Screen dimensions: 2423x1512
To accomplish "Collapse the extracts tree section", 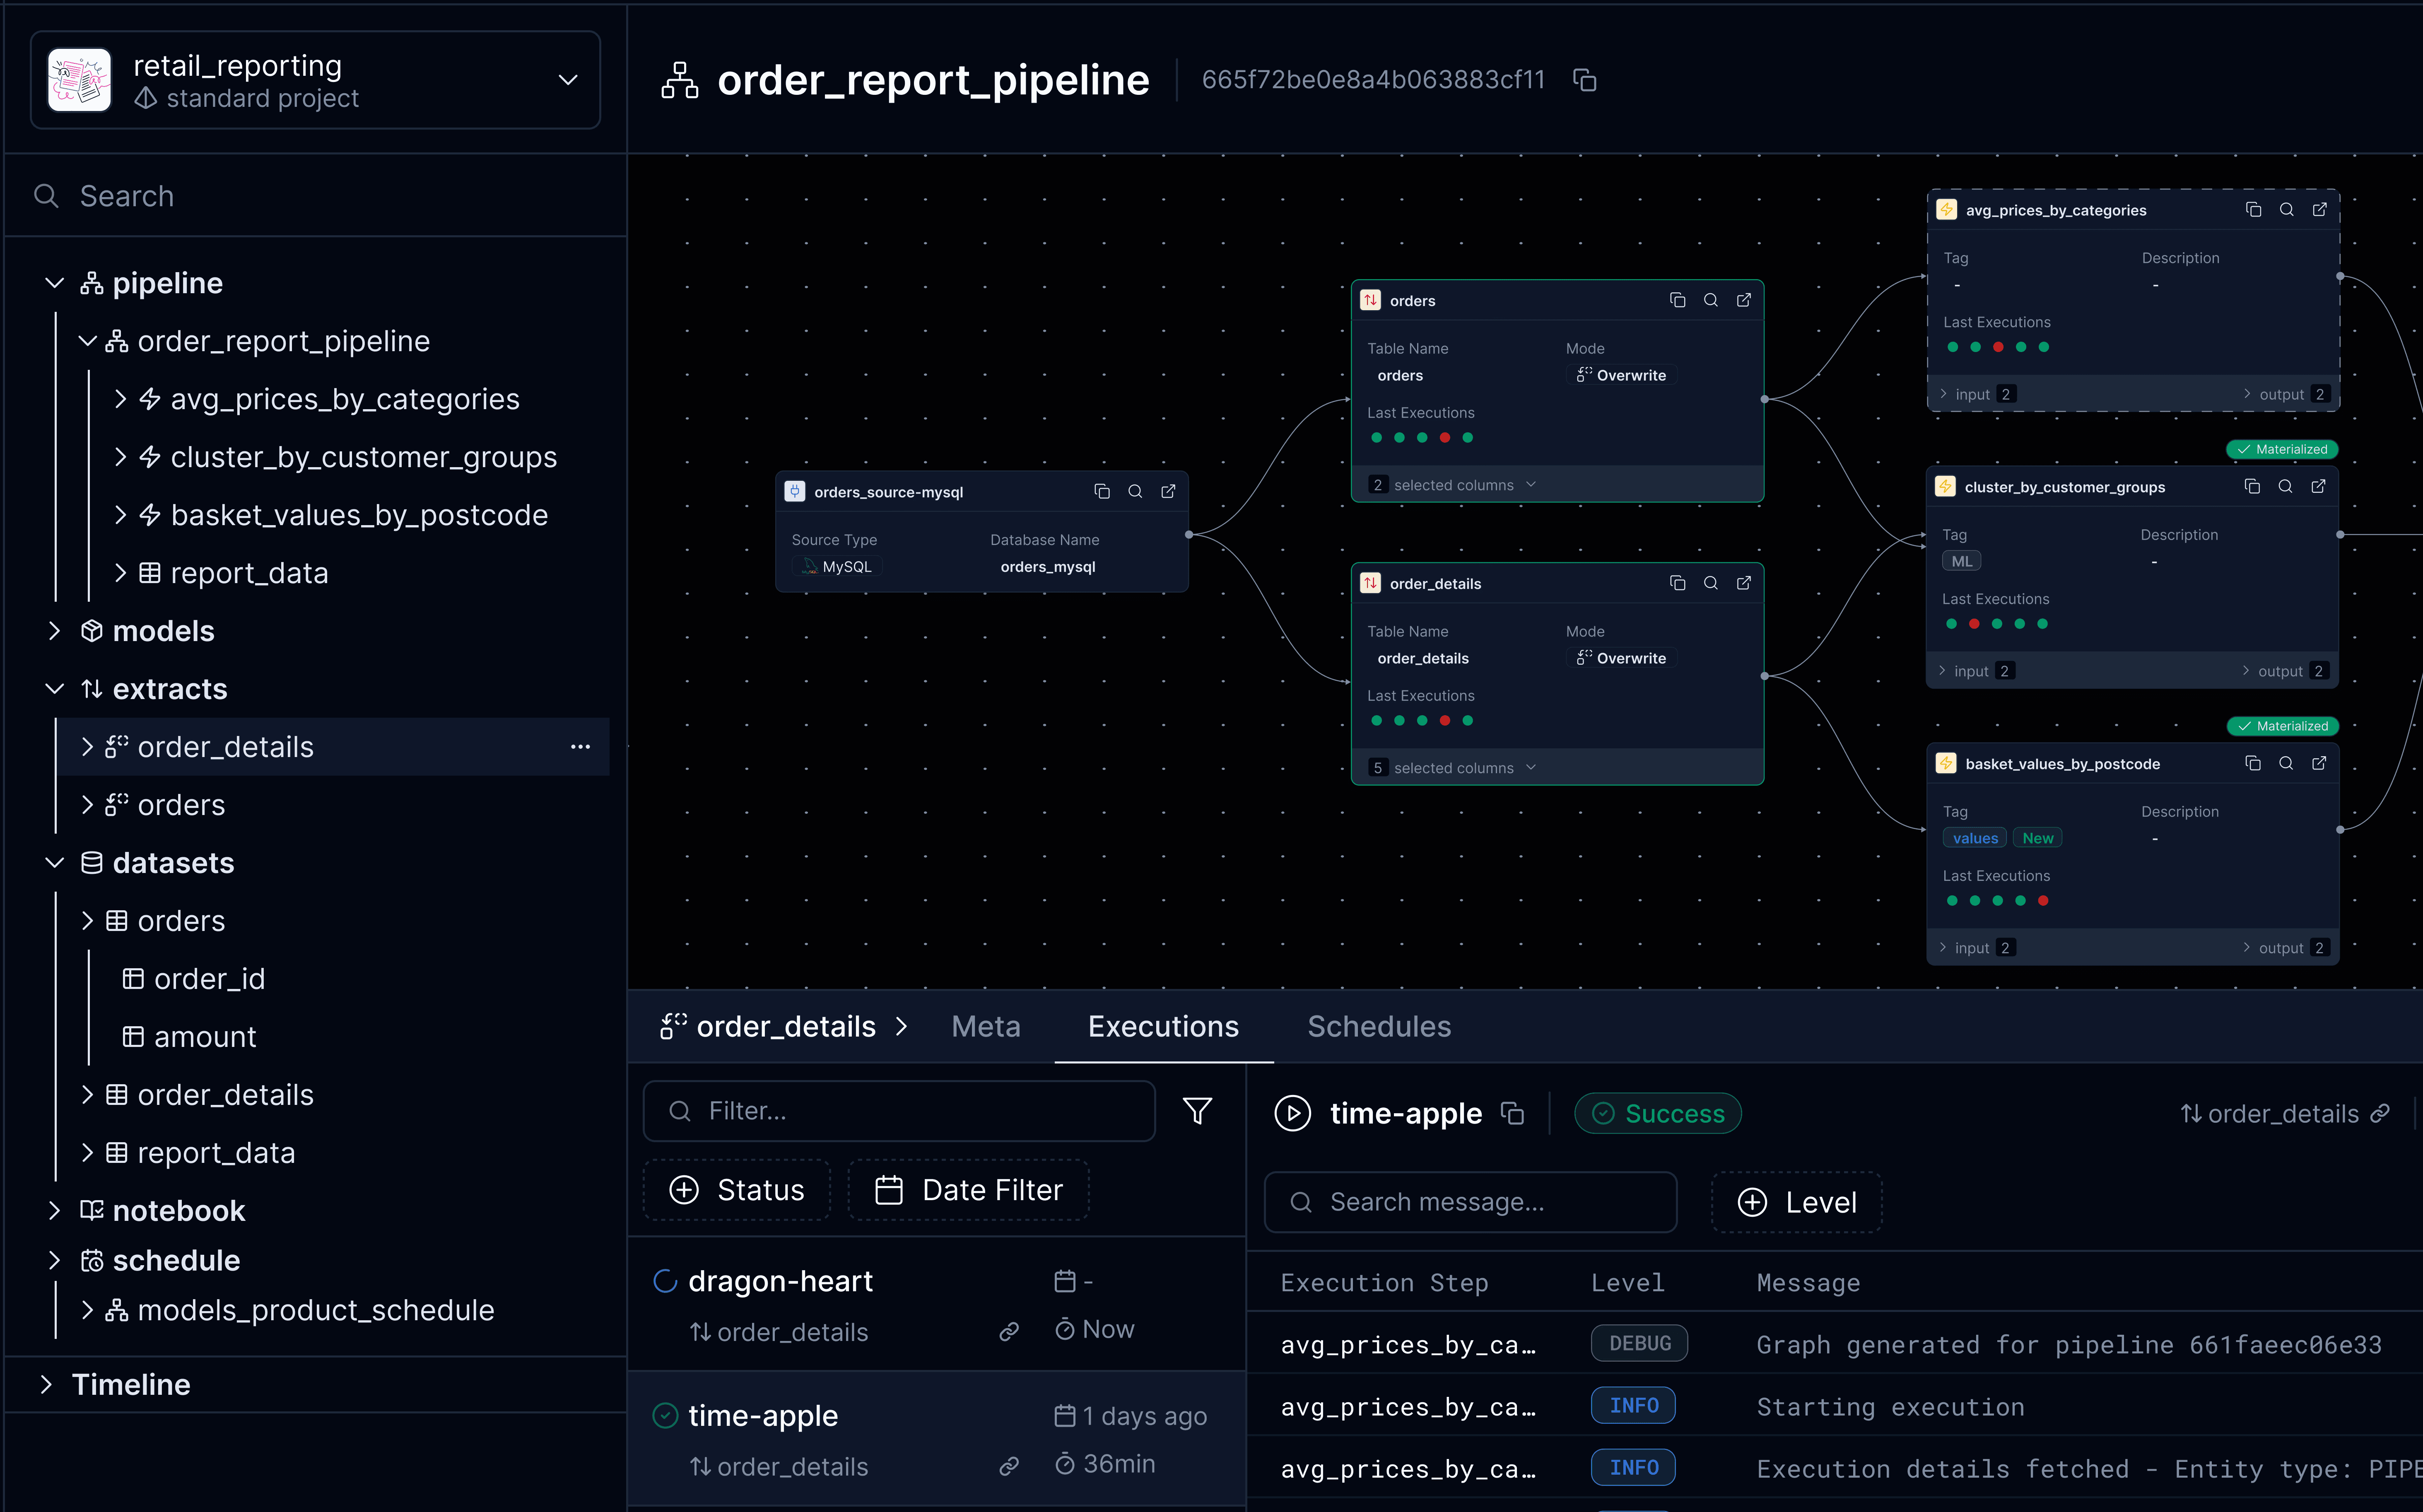I will pos(55,689).
